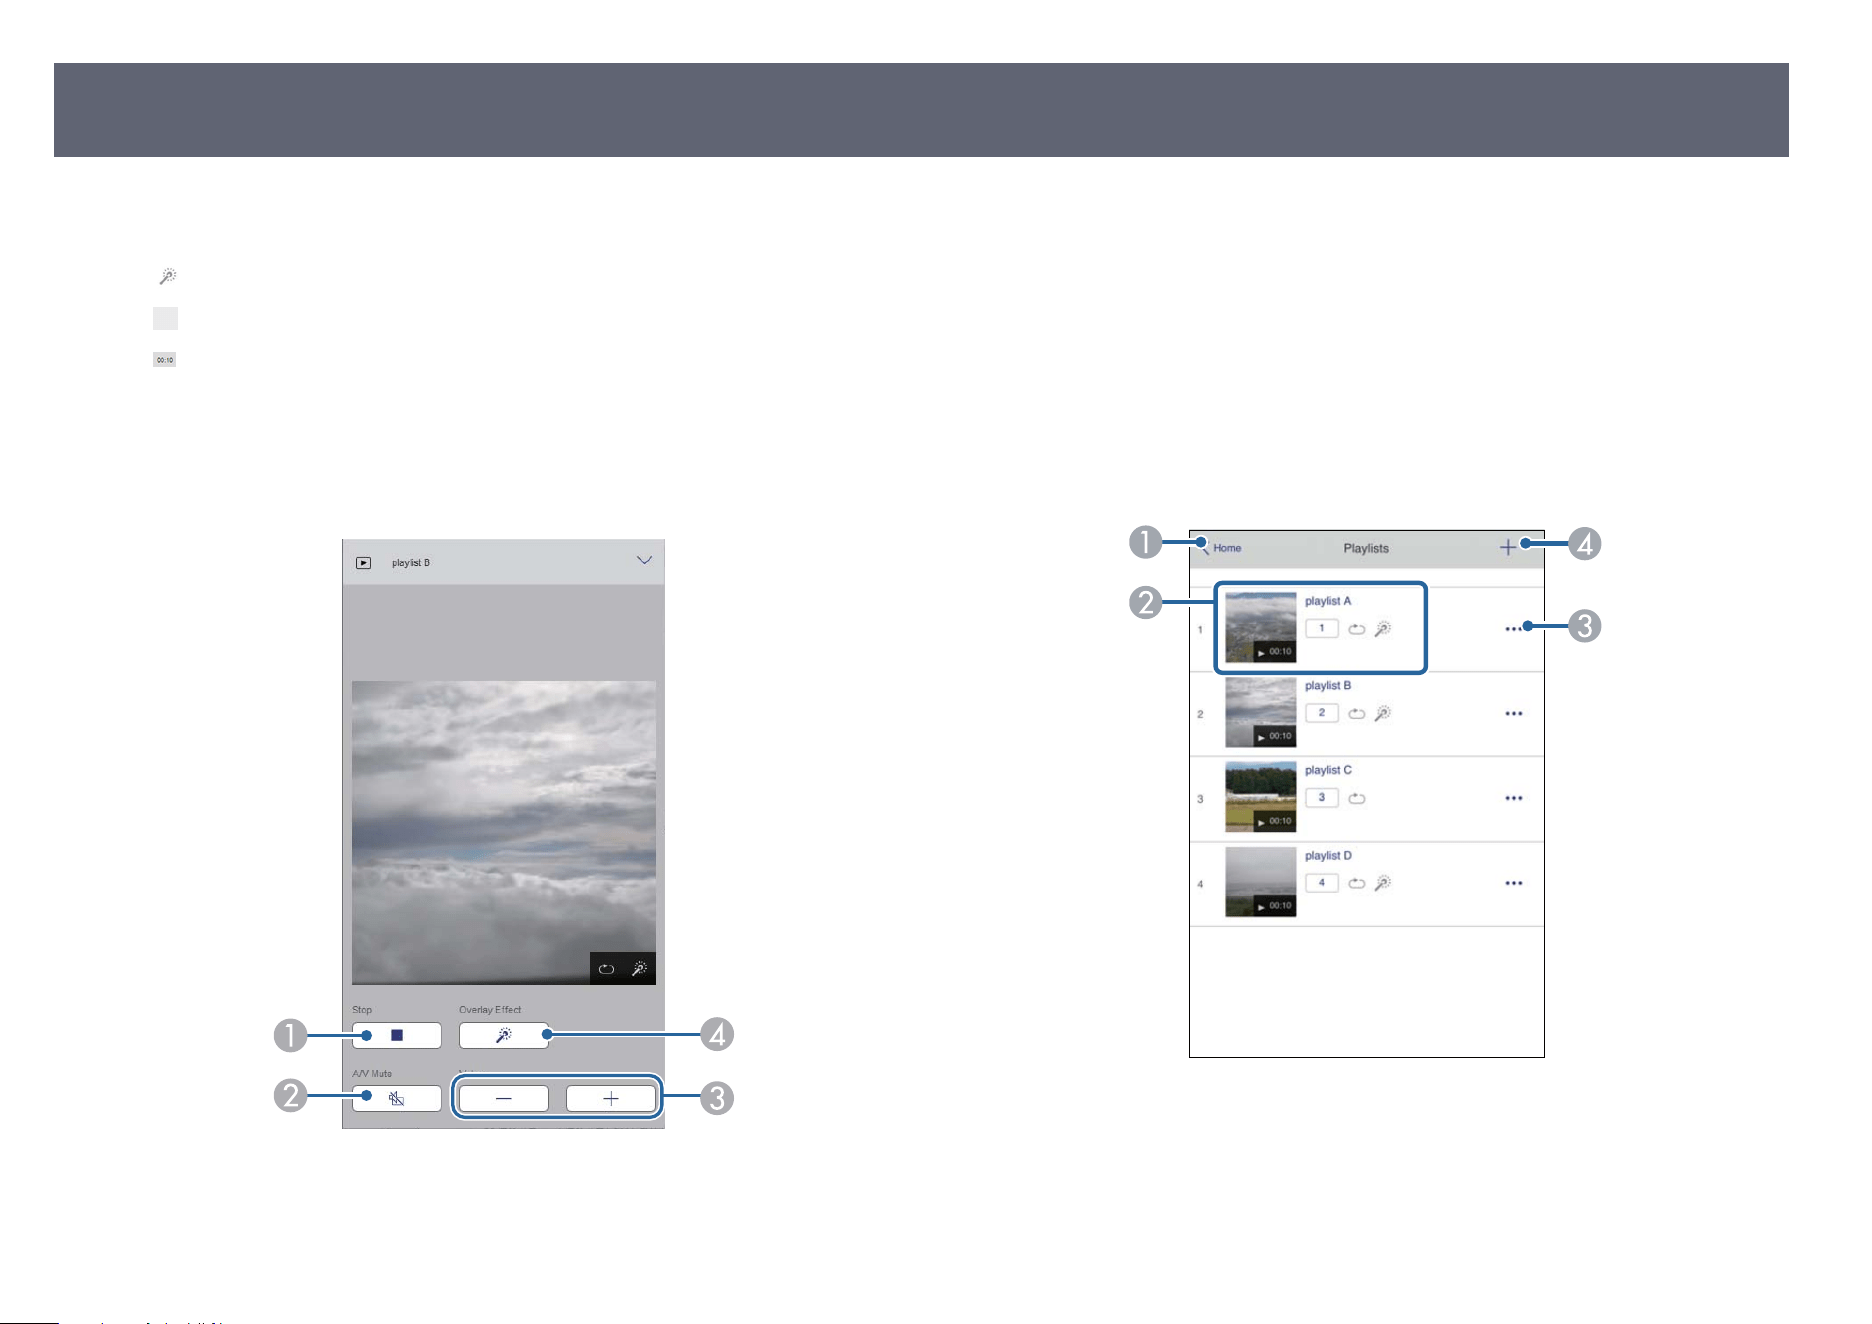This screenshot has height=1324, width=1872.
Task: Click the number 3 box of playlist C
Action: (1322, 798)
